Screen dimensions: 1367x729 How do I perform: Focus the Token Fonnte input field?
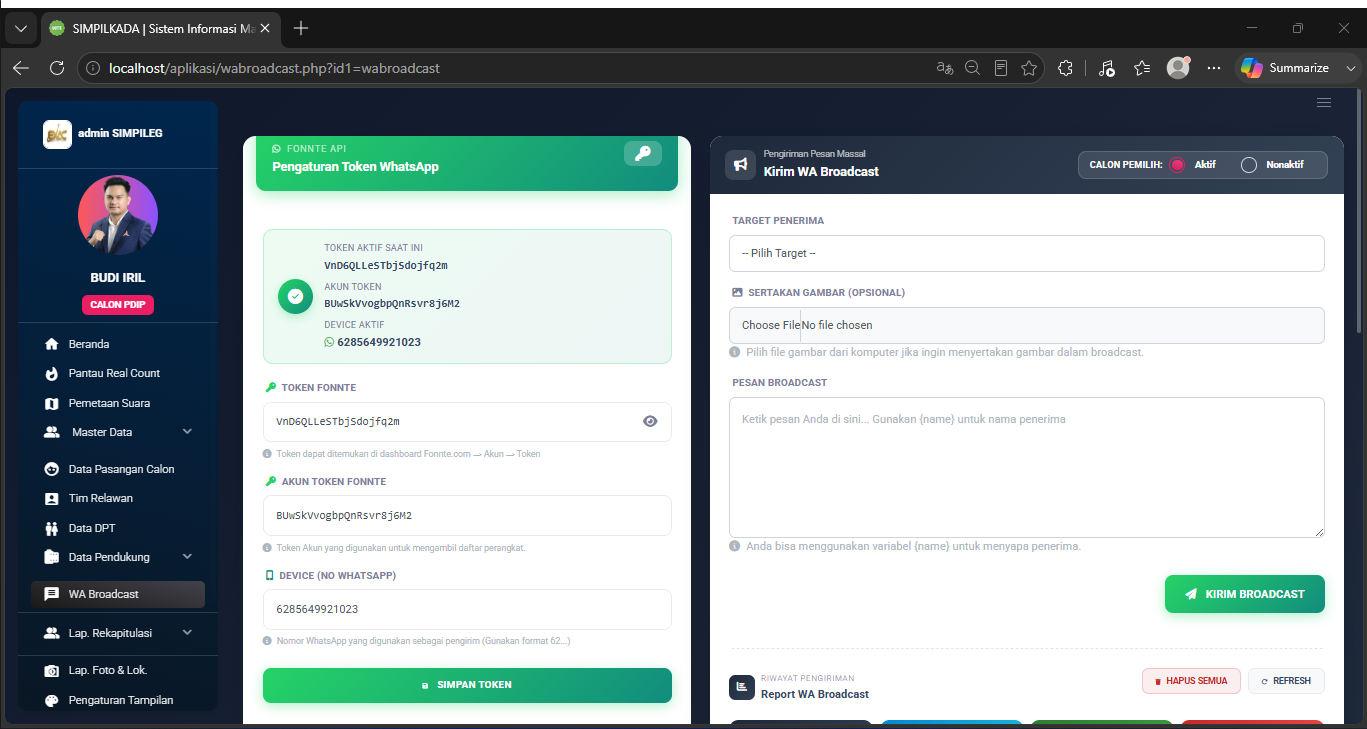(x=467, y=422)
